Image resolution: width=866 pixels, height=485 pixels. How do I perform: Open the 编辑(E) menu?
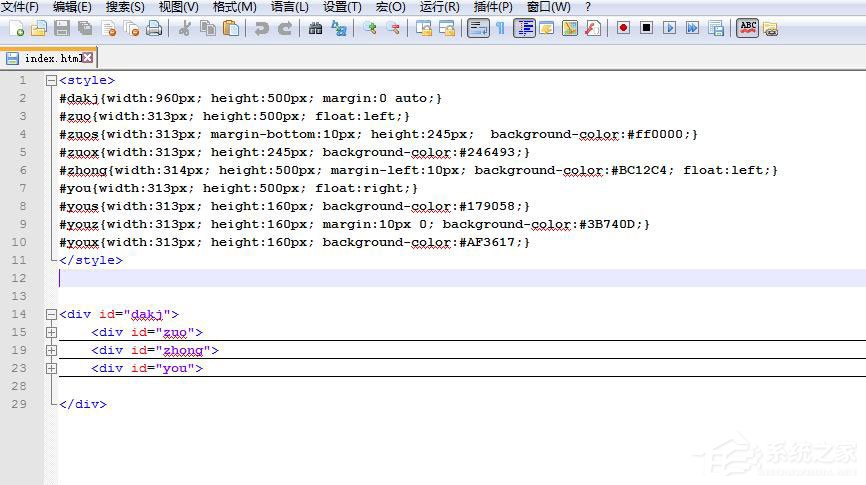[x=72, y=7]
